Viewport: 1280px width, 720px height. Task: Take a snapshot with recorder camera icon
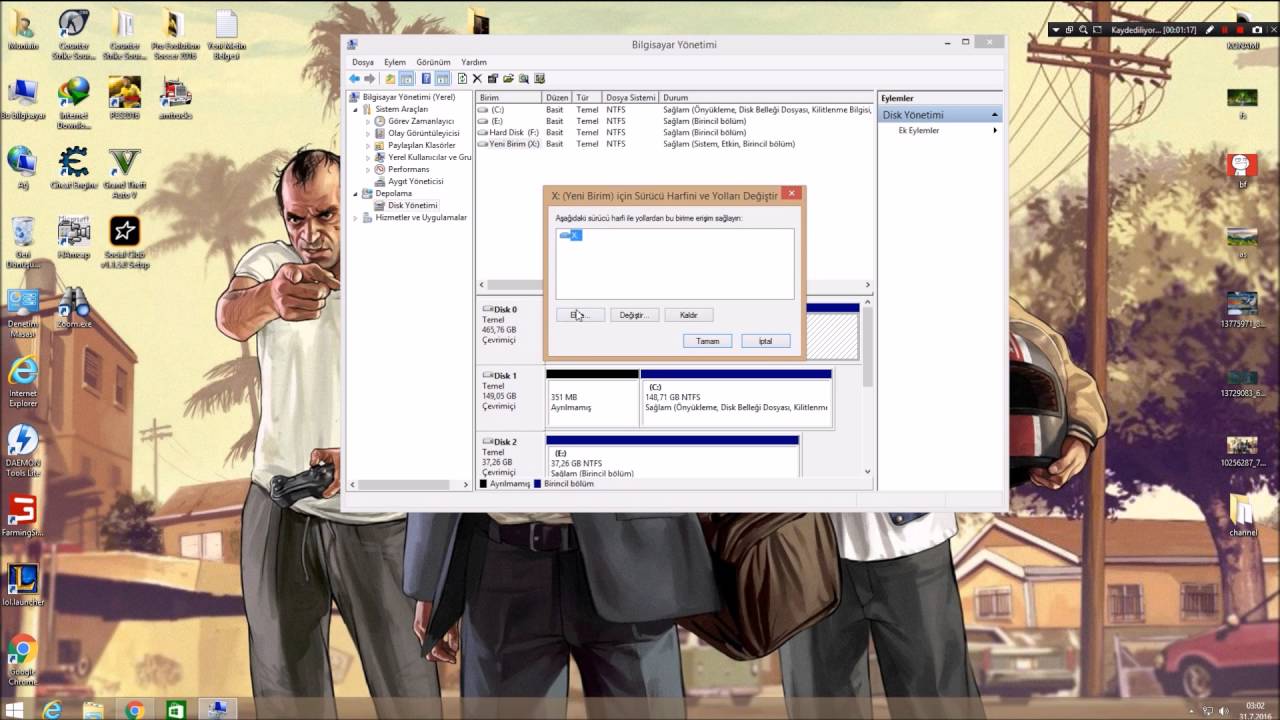(x=1257, y=30)
